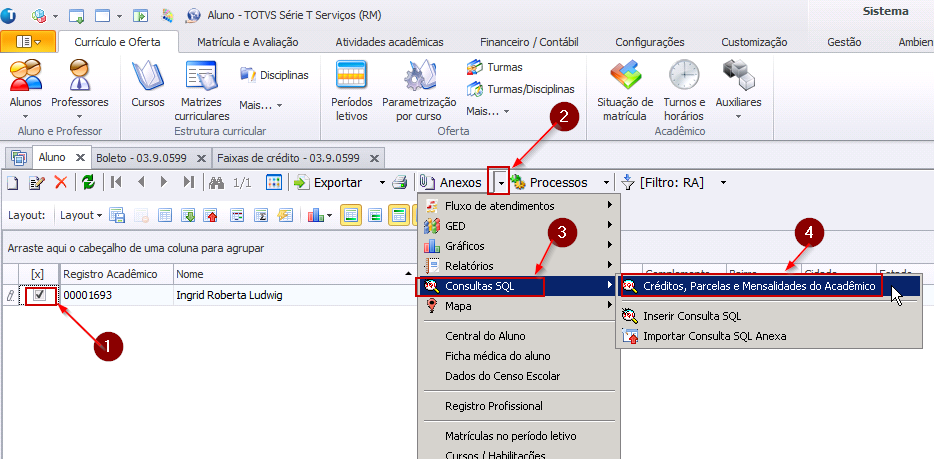
Task: Choose Inserir Consulta SQL menu entry
Action: (x=691, y=316)
